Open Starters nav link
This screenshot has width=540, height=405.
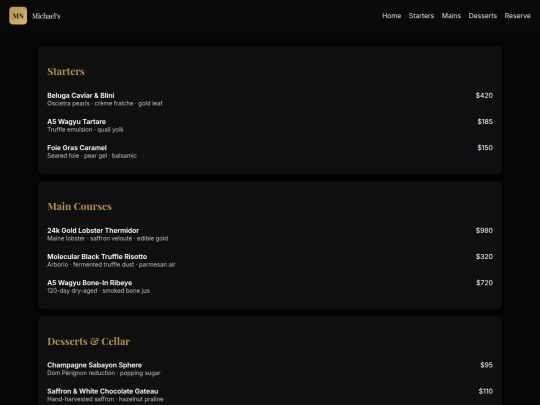click(x=421, y=16)
